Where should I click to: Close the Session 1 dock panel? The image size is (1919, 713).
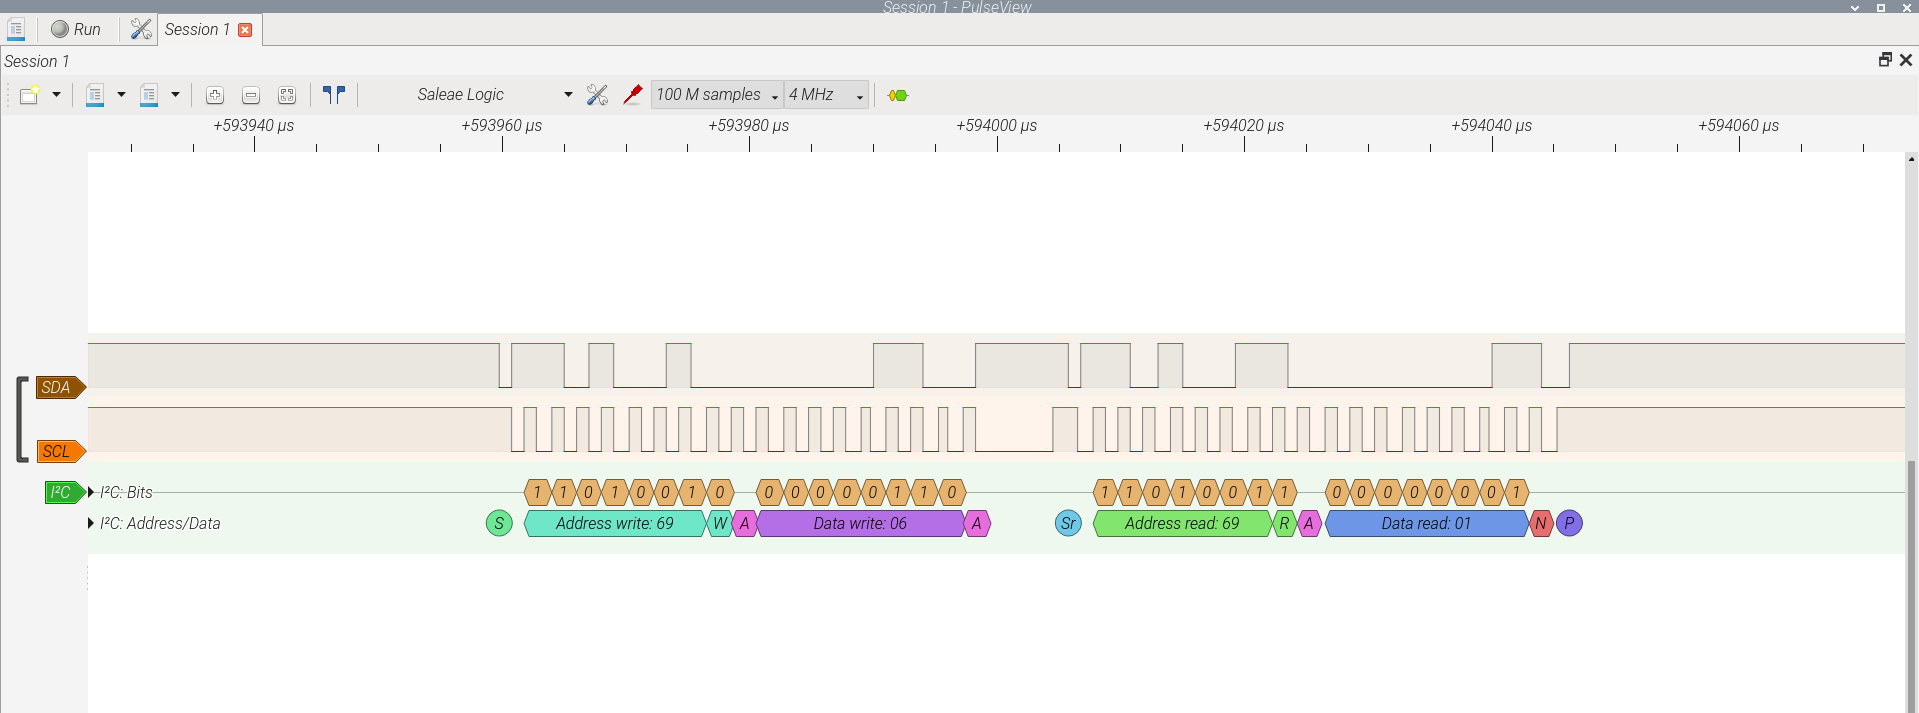(x=1906, y=60)
